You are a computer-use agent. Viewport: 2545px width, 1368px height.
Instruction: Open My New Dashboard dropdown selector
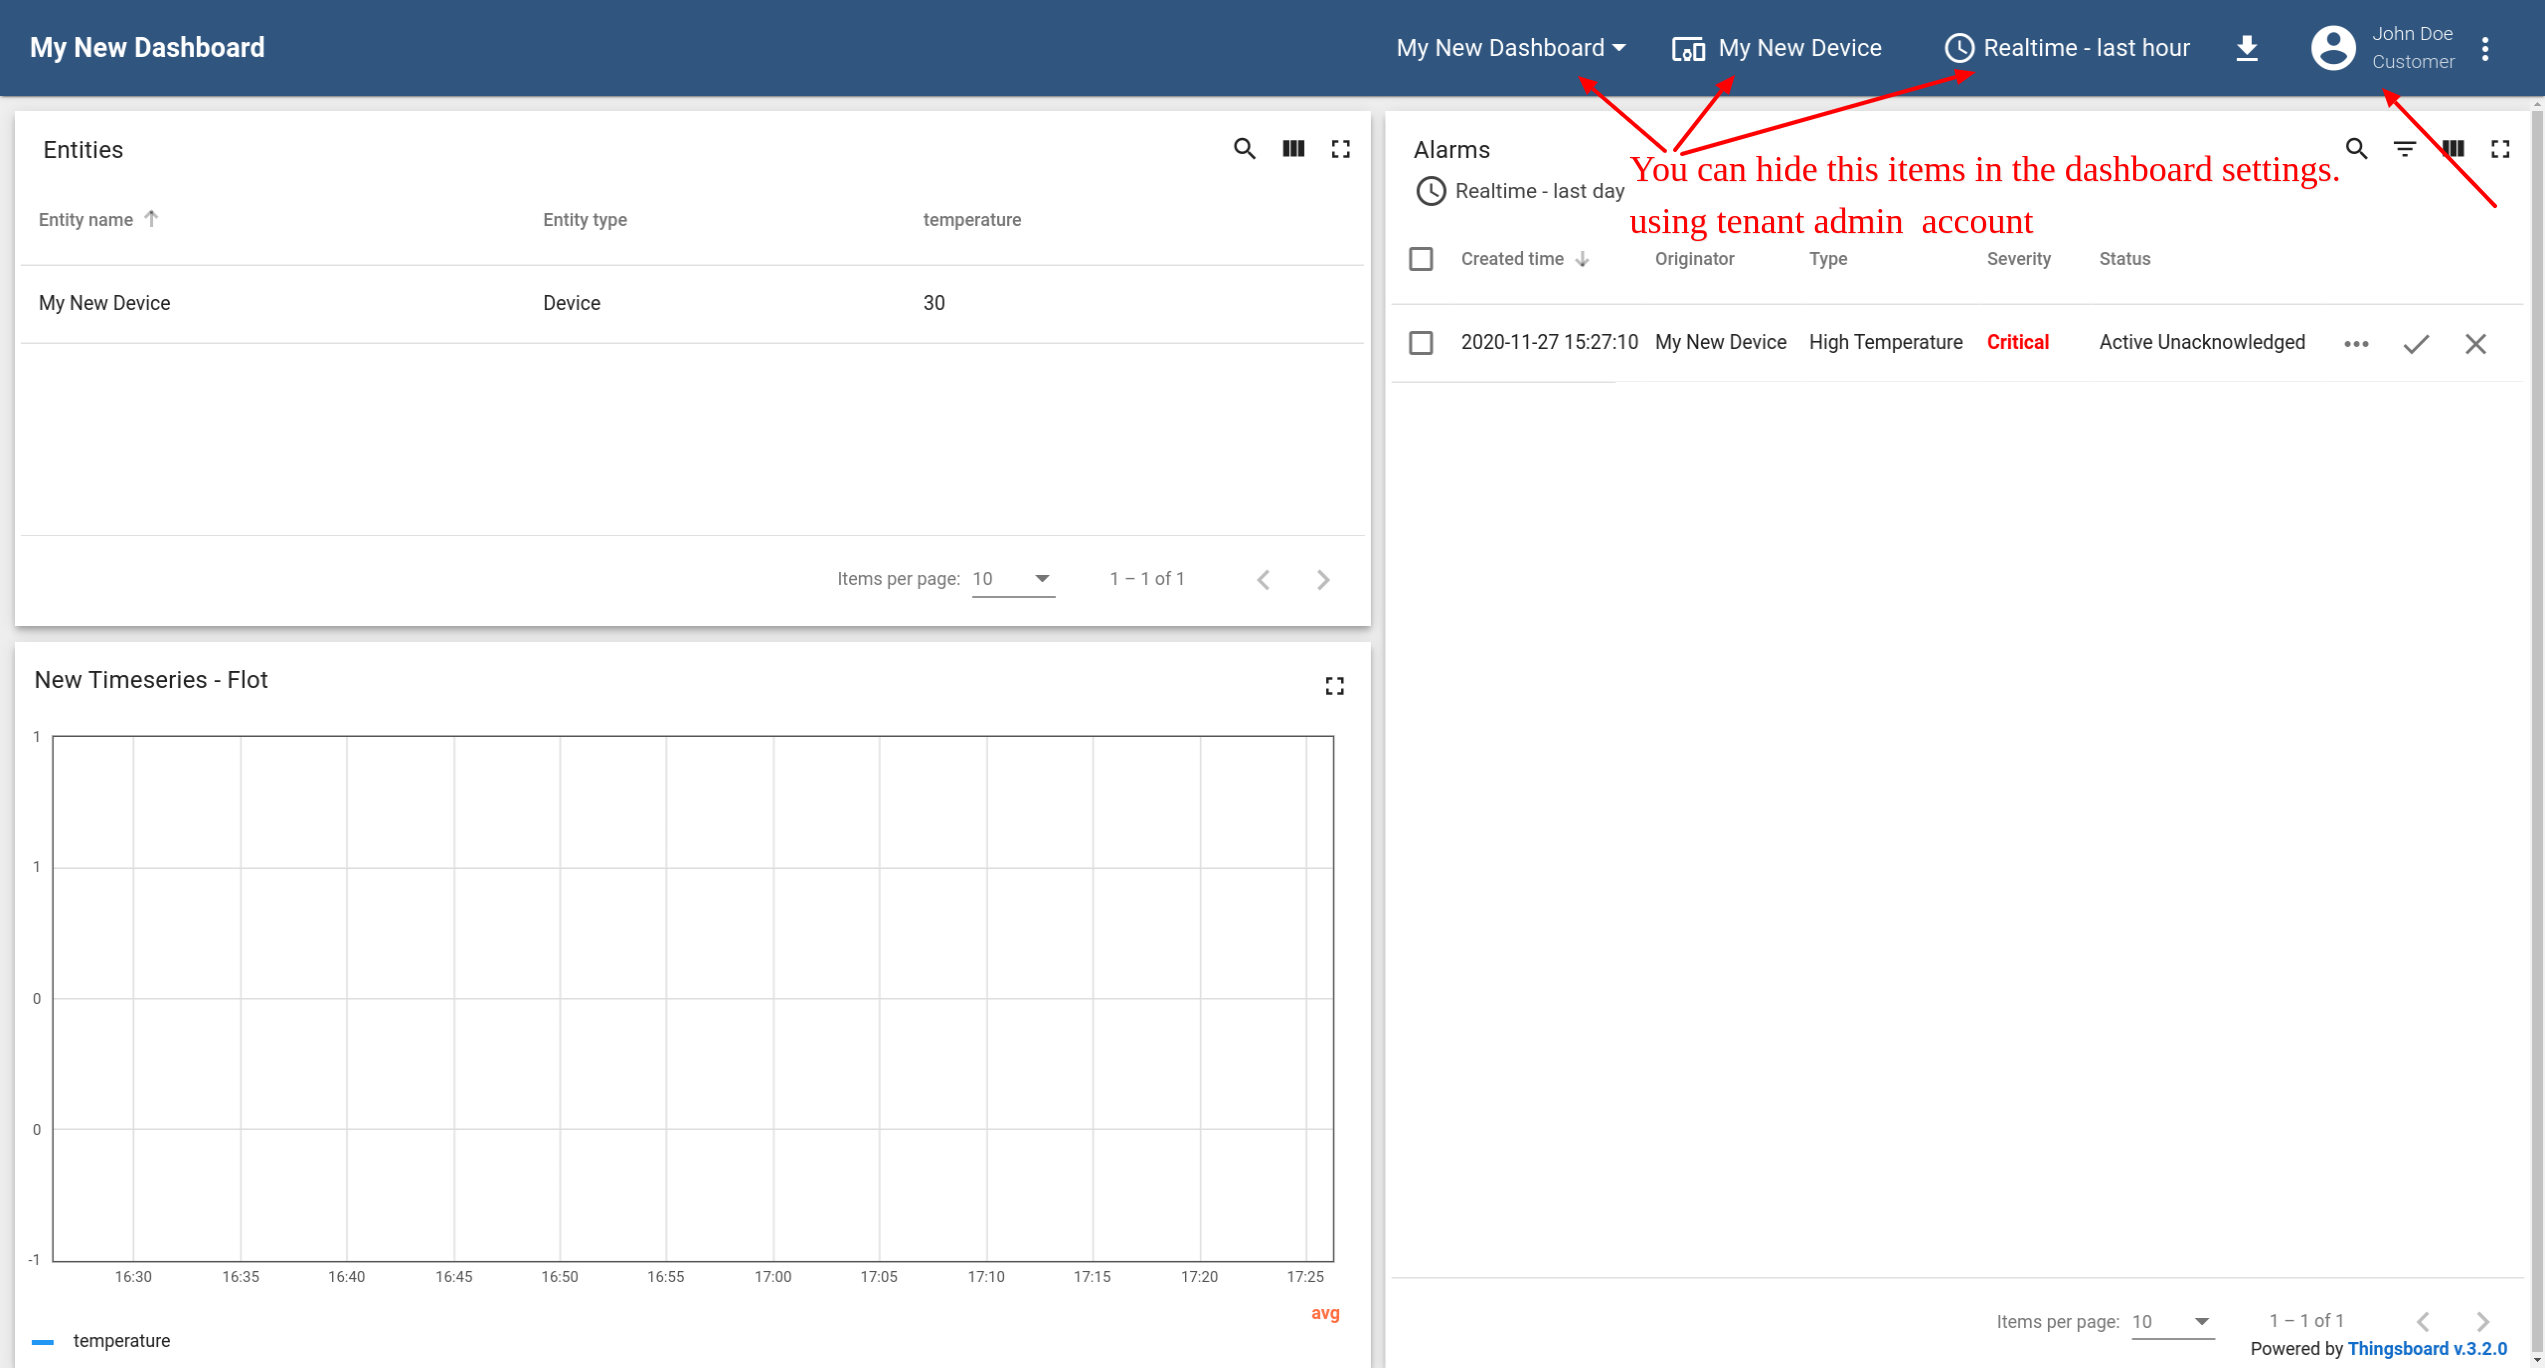(x=1510, y=48)
